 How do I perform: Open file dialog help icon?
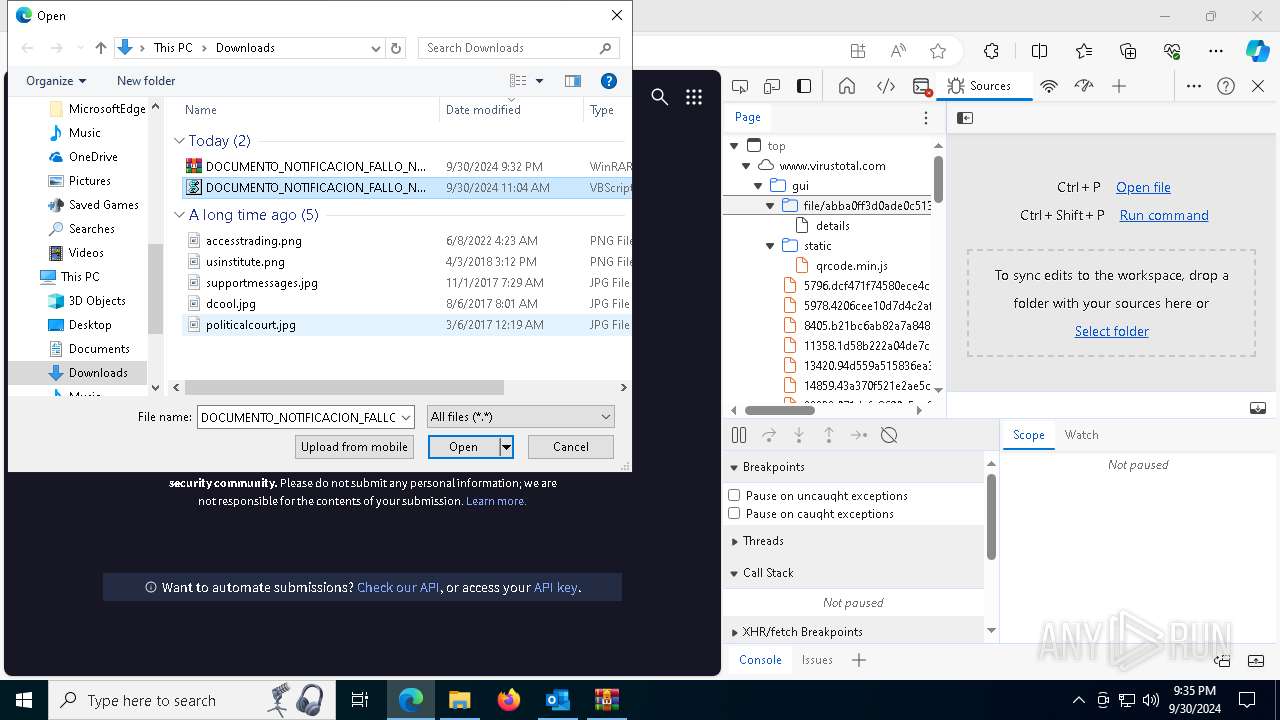point(608,81)
